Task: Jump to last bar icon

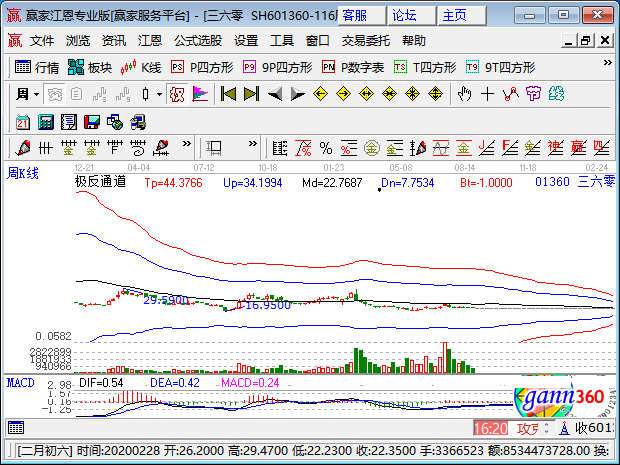Action: point(251,94)
